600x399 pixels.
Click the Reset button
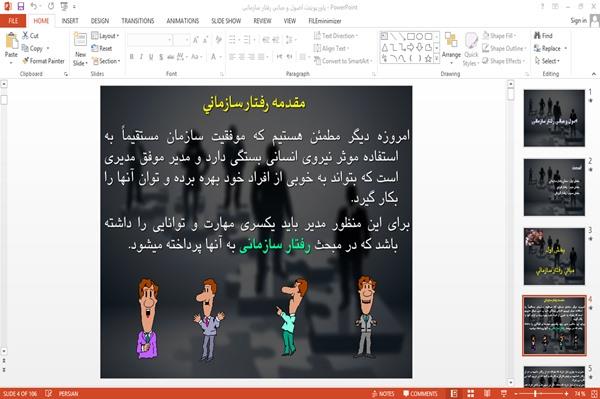[102, 48]
